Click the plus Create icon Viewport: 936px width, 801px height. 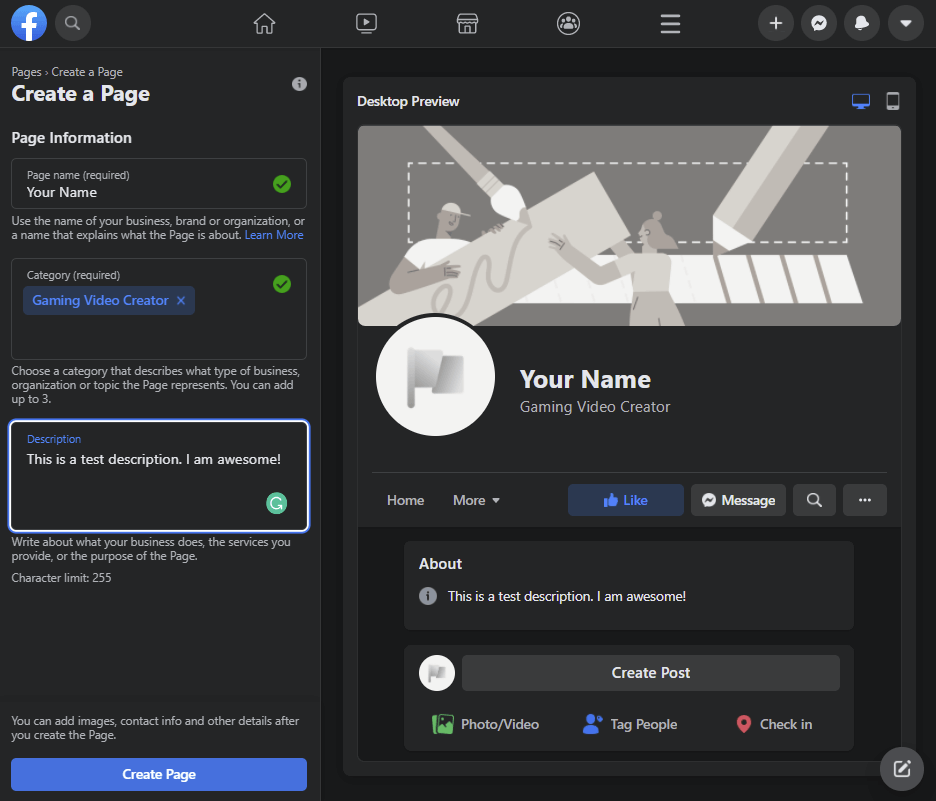[x=775, y=23]
